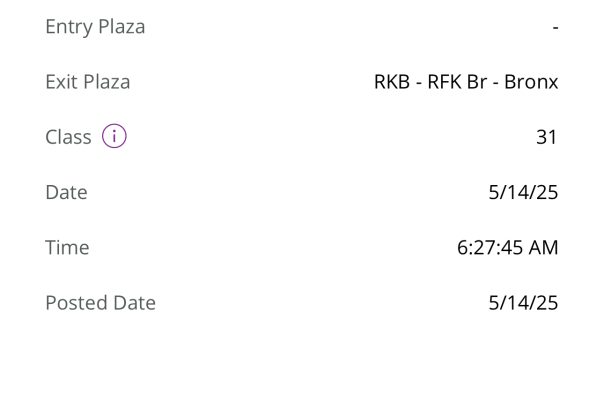
Task: Select the Date value 5/14/25
Action: [x=523, y=192]
